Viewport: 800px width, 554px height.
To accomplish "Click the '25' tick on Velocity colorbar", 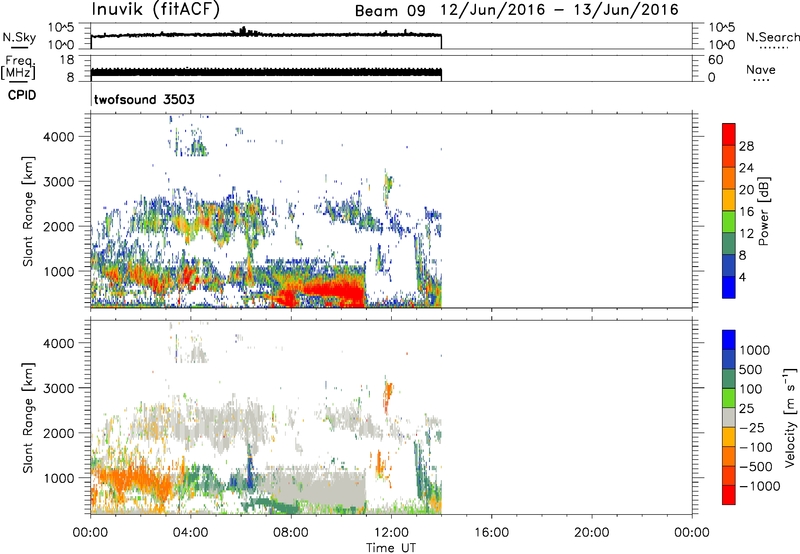I will coord(746,408).
